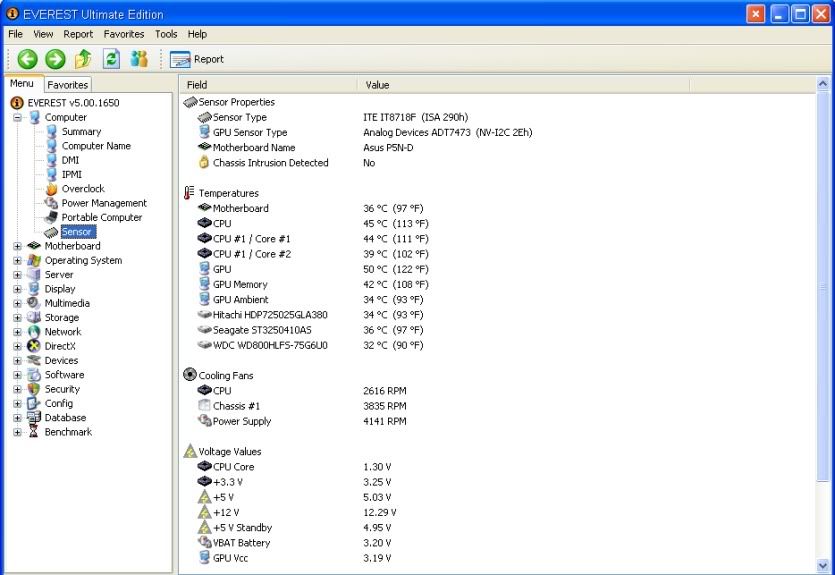Expand the Devices tree node

(x=18, y=360)
